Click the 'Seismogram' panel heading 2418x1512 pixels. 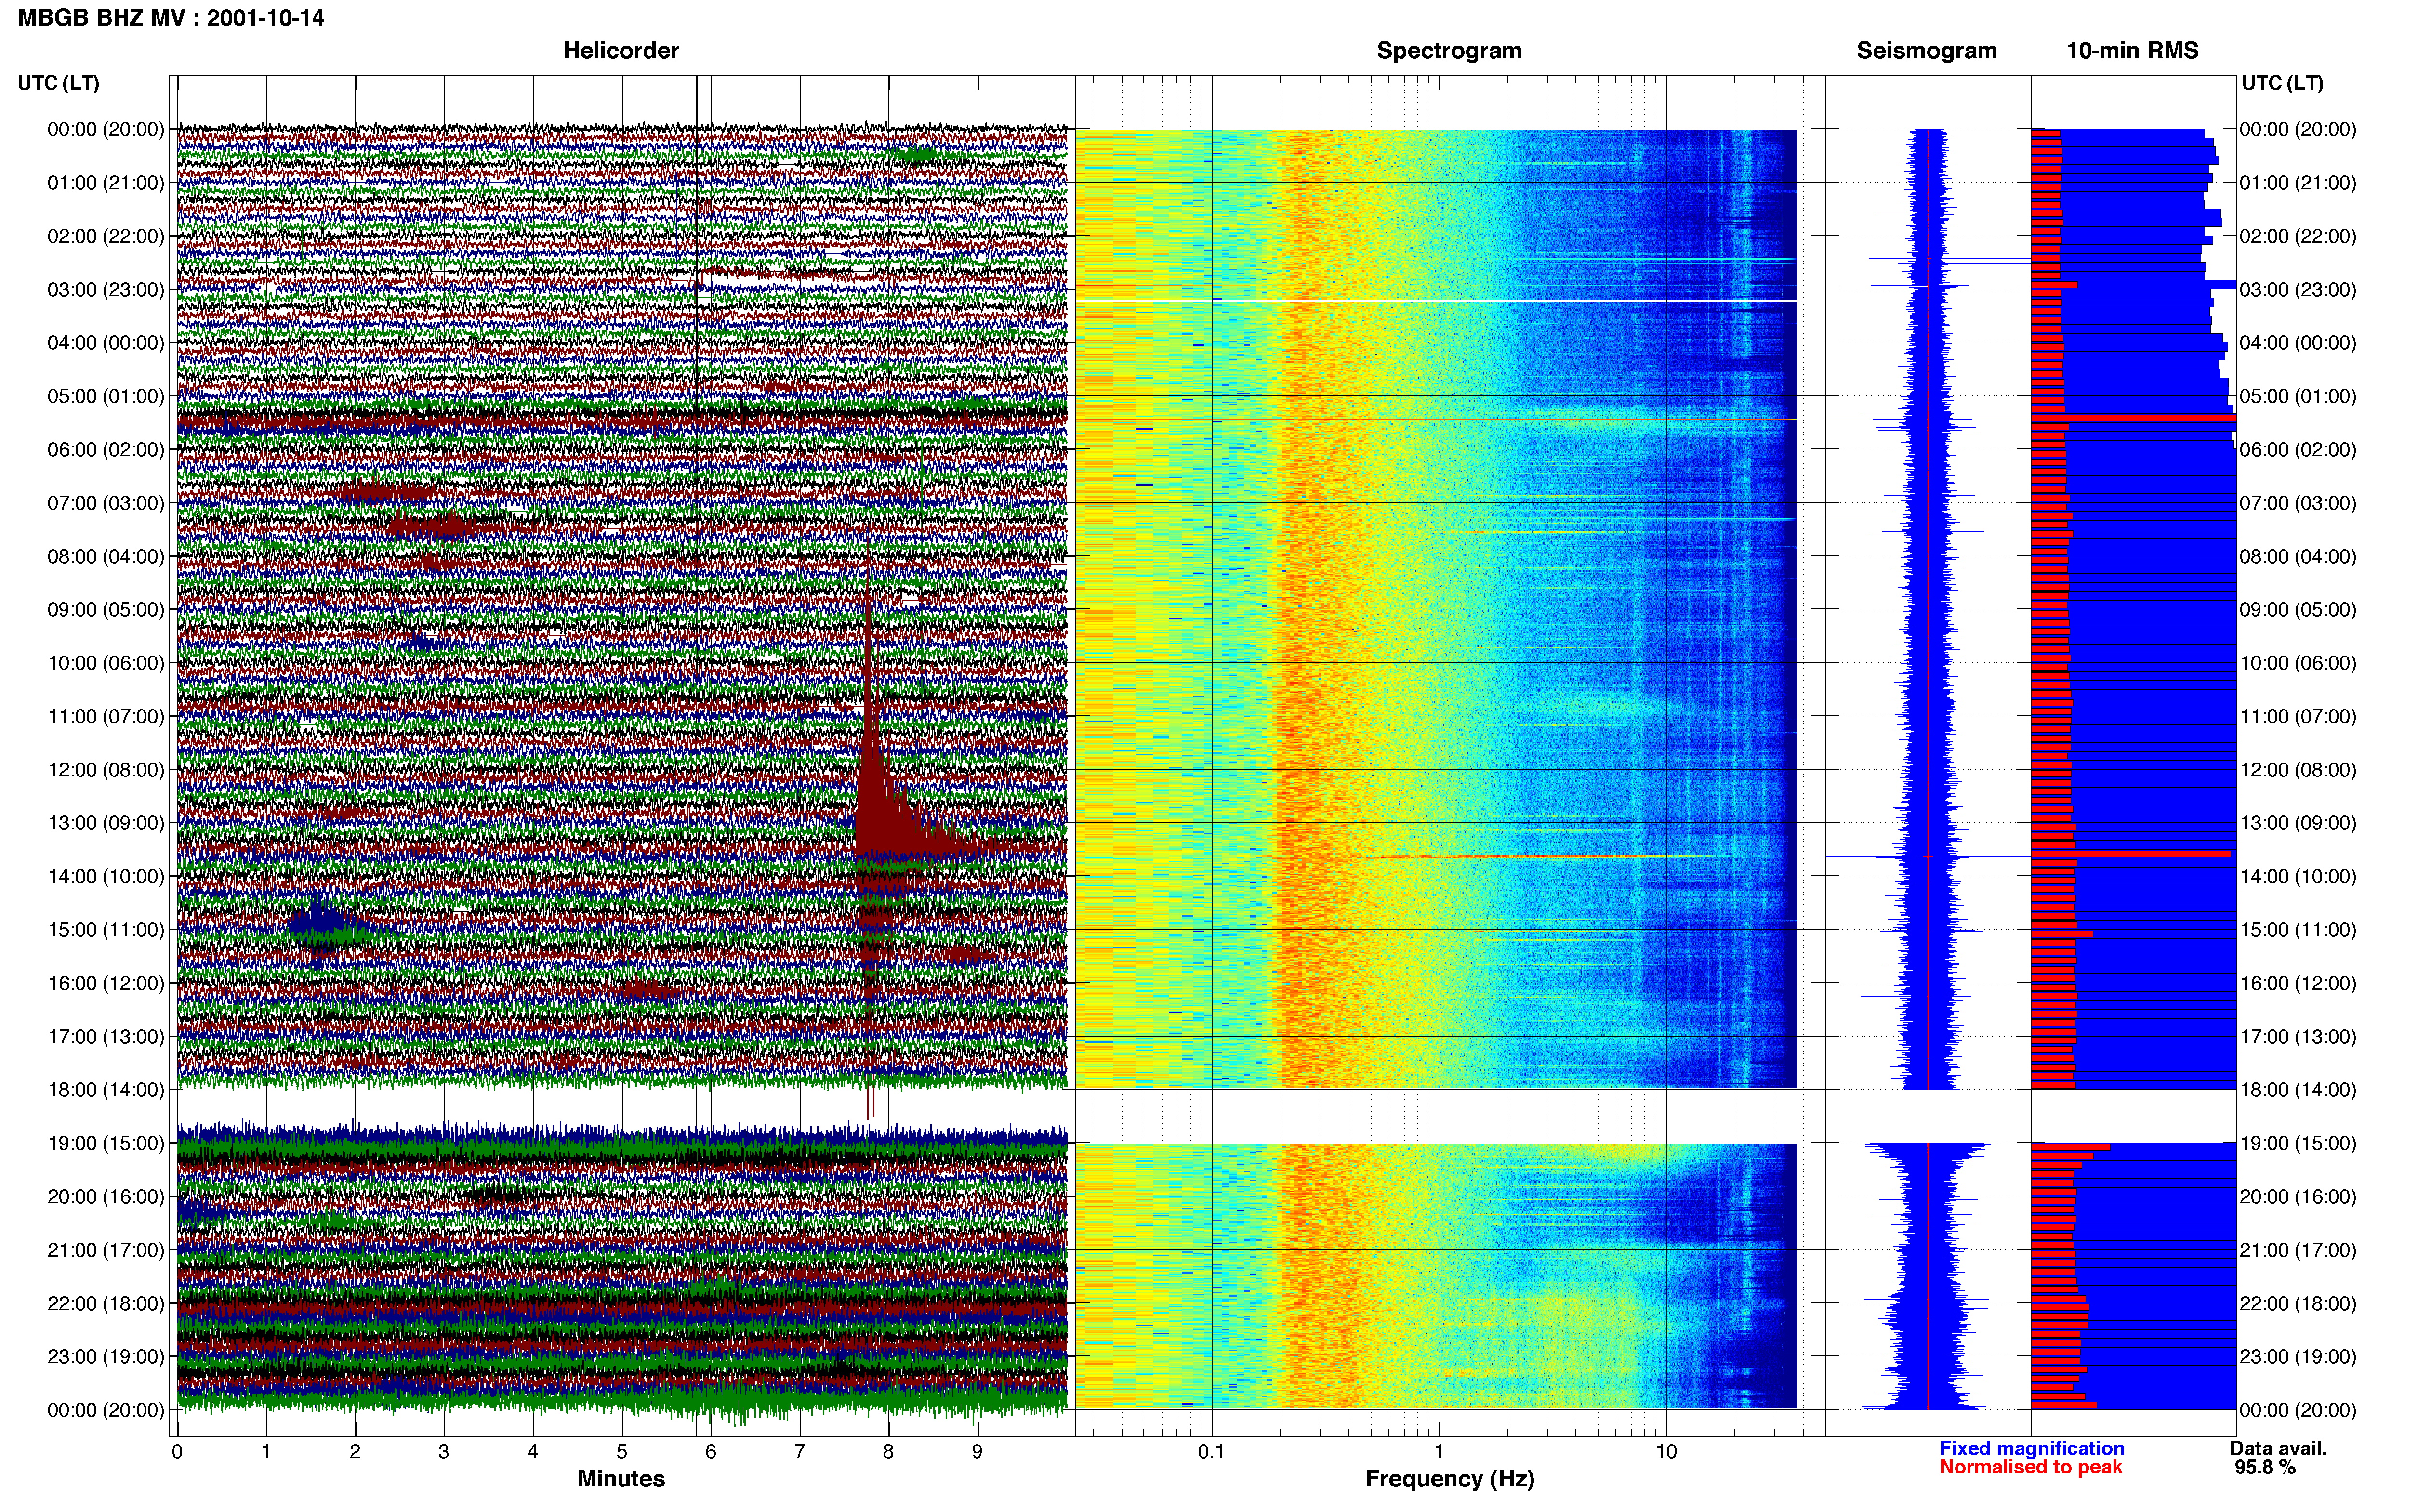tap(1926, 50)
